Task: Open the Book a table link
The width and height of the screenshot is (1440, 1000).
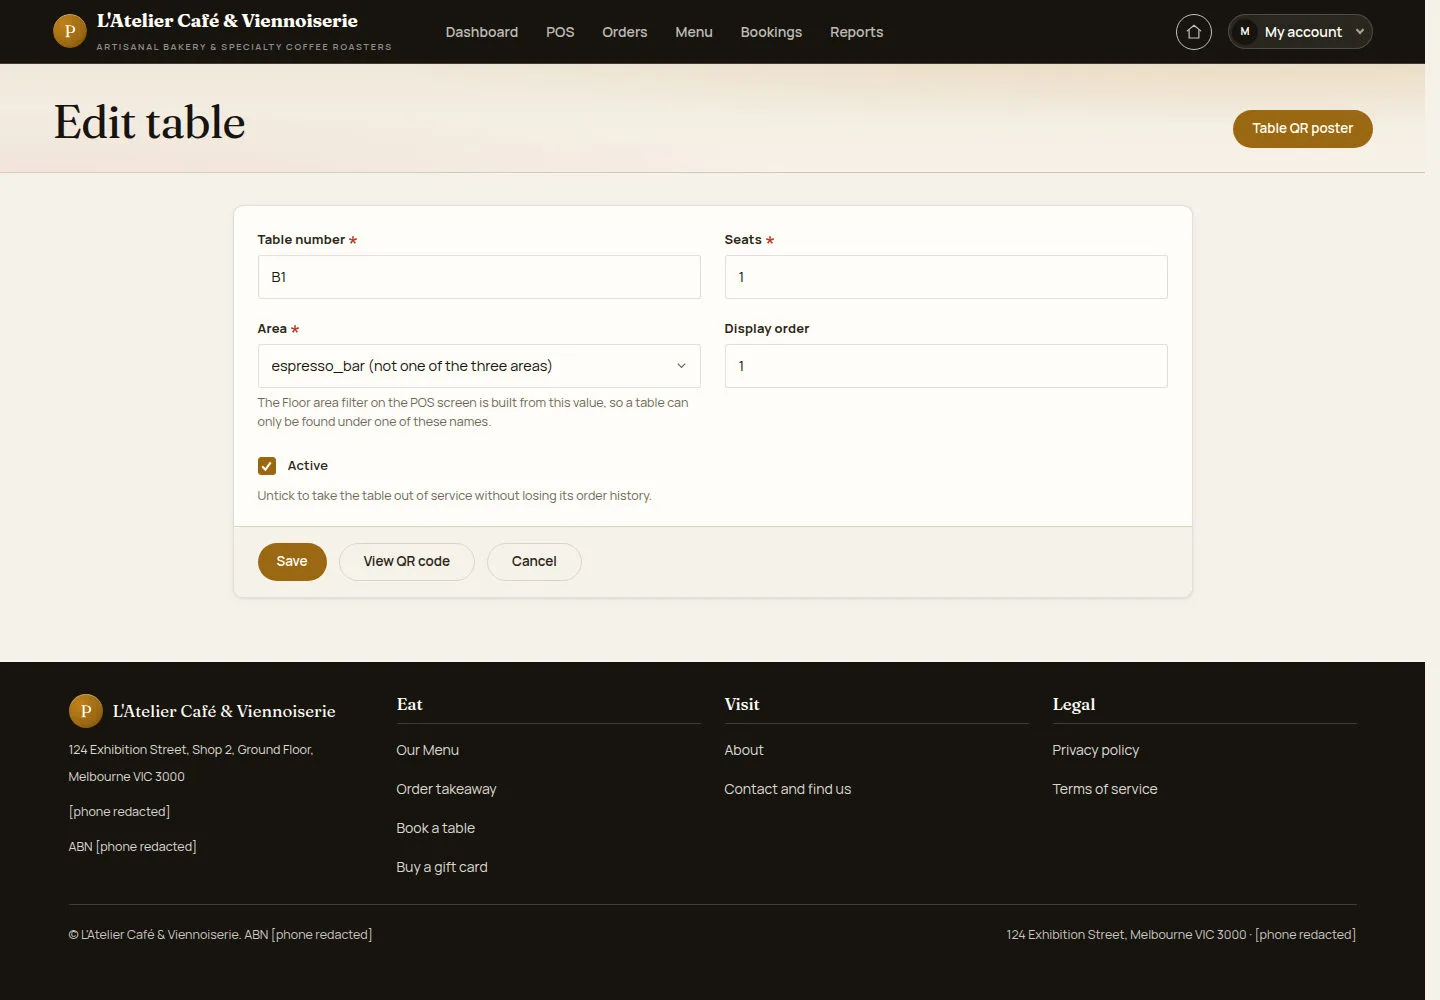Action: click(436, 828)
